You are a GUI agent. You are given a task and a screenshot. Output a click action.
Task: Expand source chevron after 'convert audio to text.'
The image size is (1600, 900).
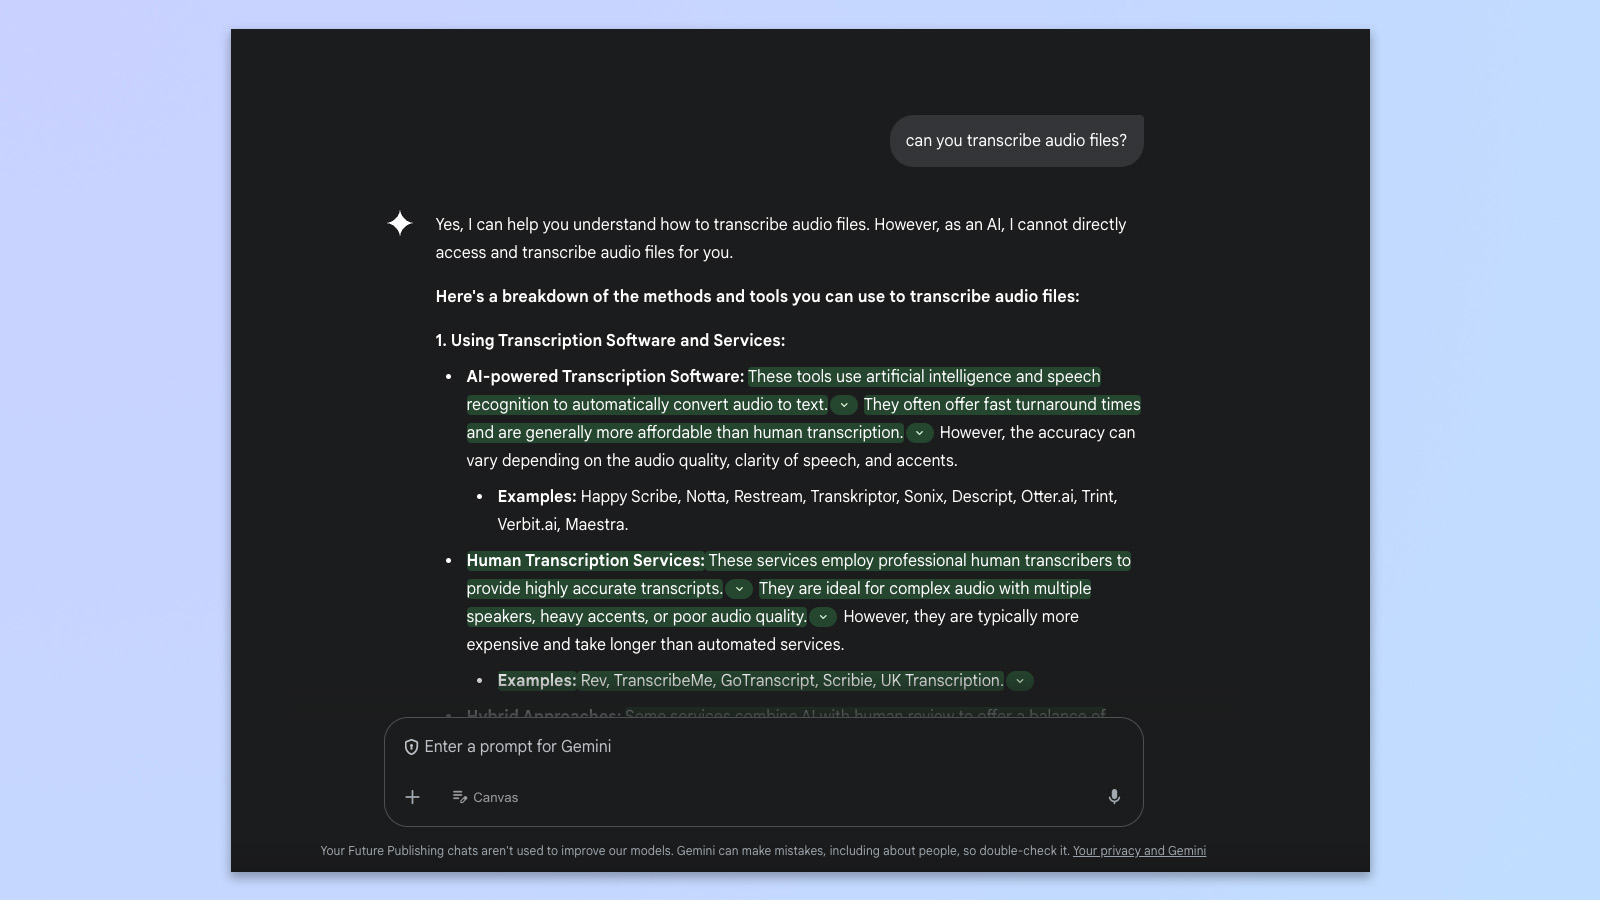(844, 405)
